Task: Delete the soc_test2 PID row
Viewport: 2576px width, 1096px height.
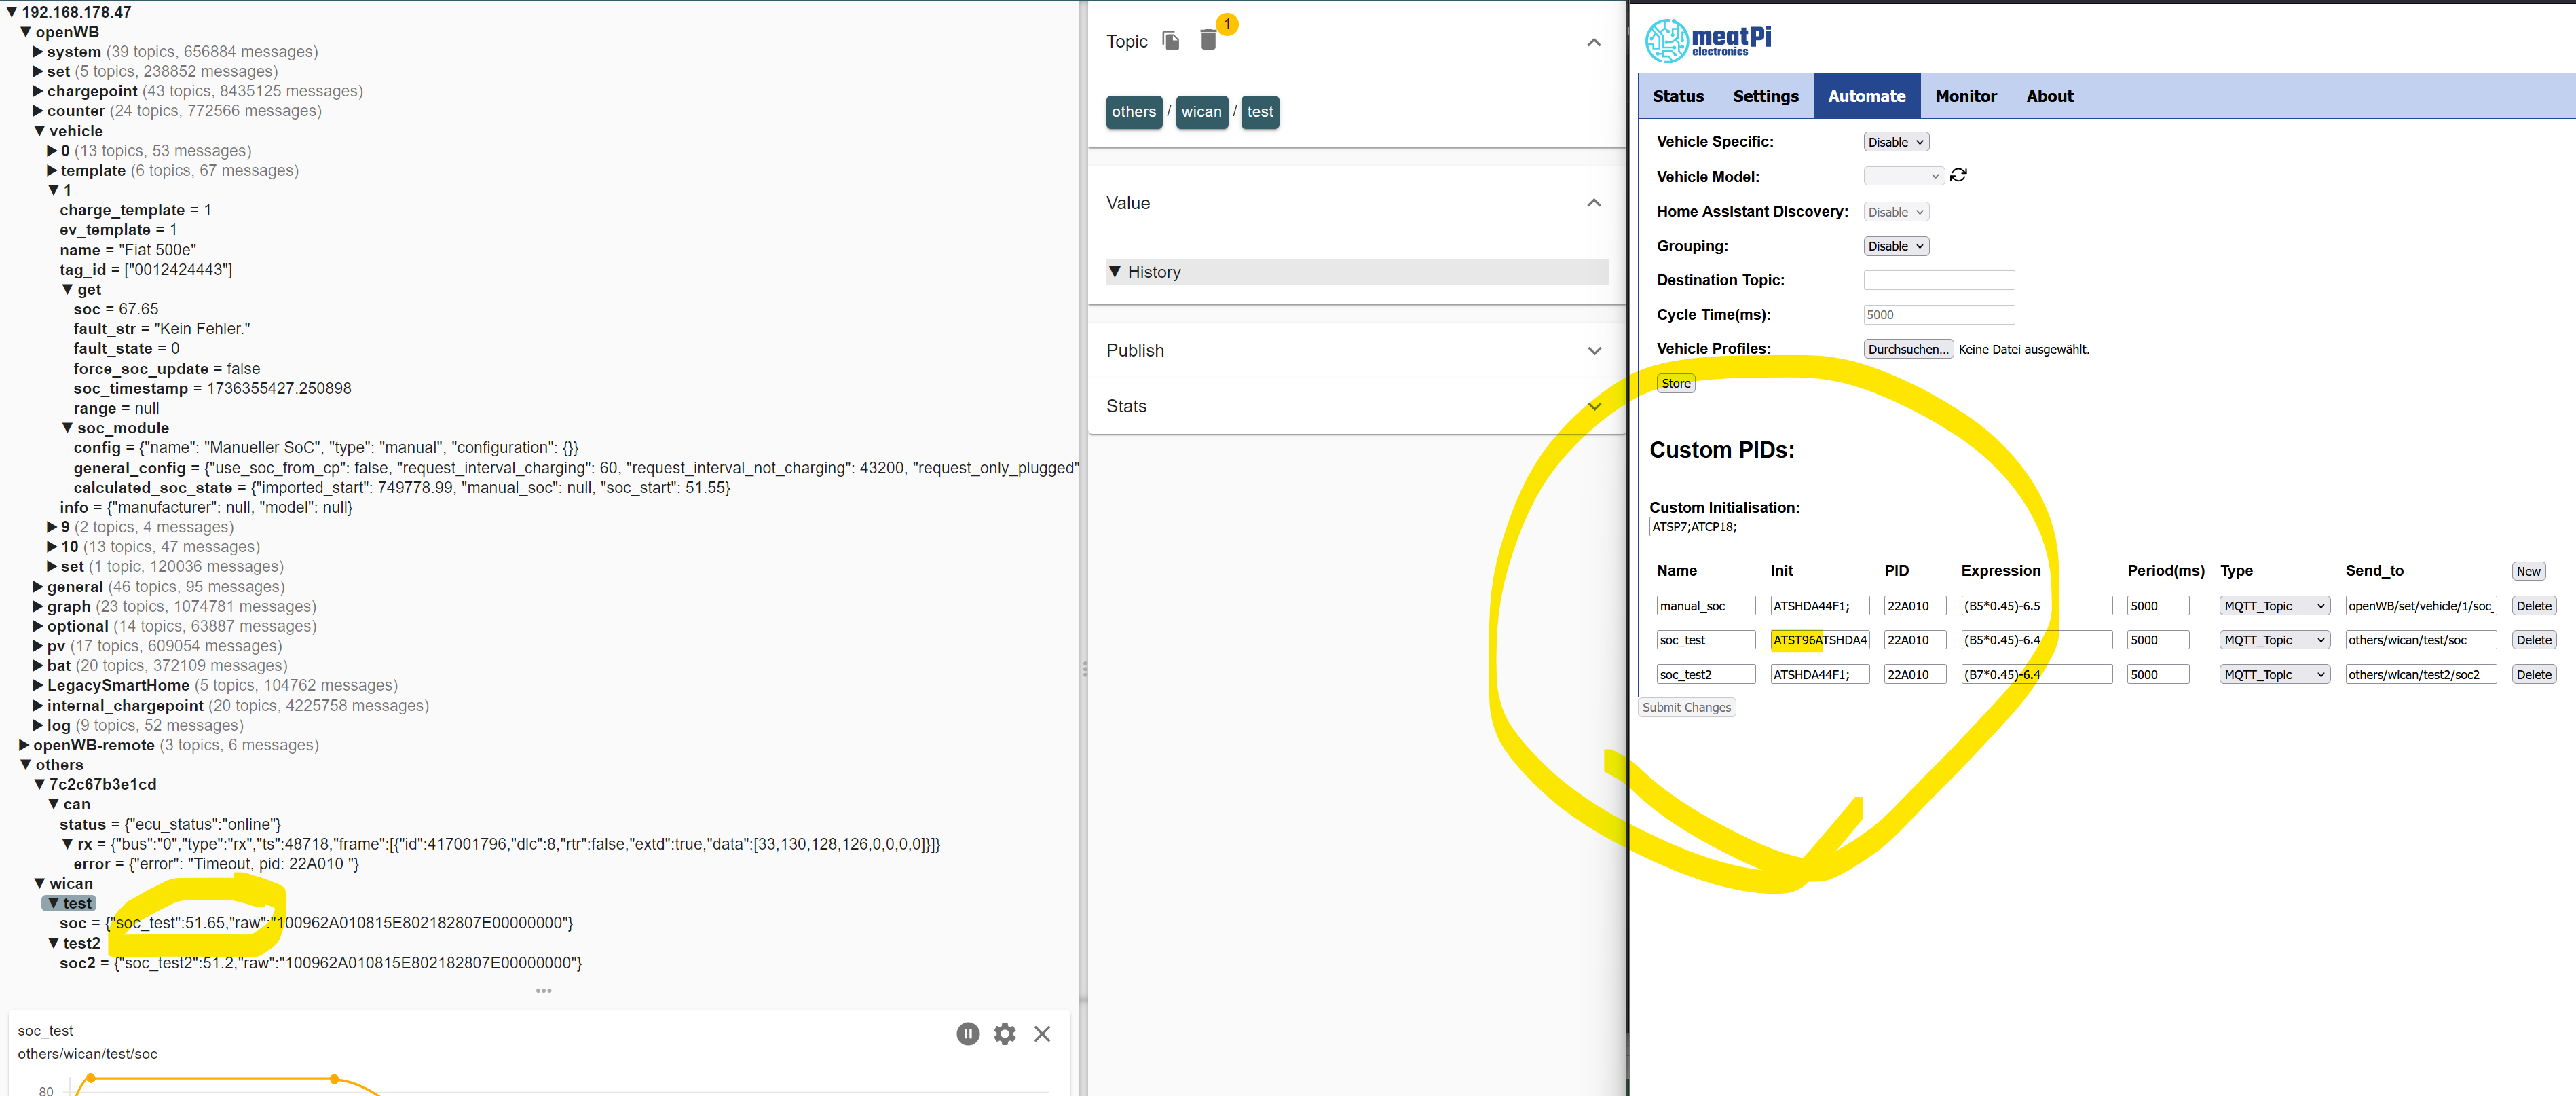Action: tap(2533, 675)
